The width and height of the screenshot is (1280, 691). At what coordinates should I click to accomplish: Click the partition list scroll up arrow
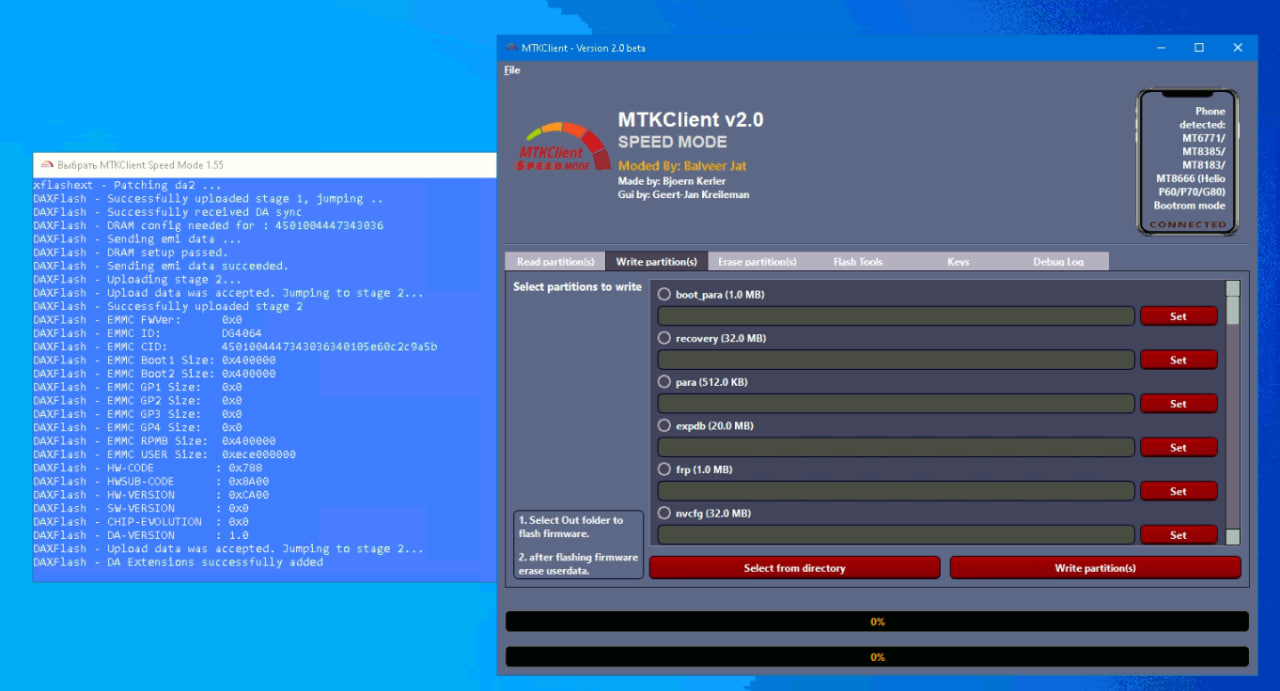[x=1233, y=288]
